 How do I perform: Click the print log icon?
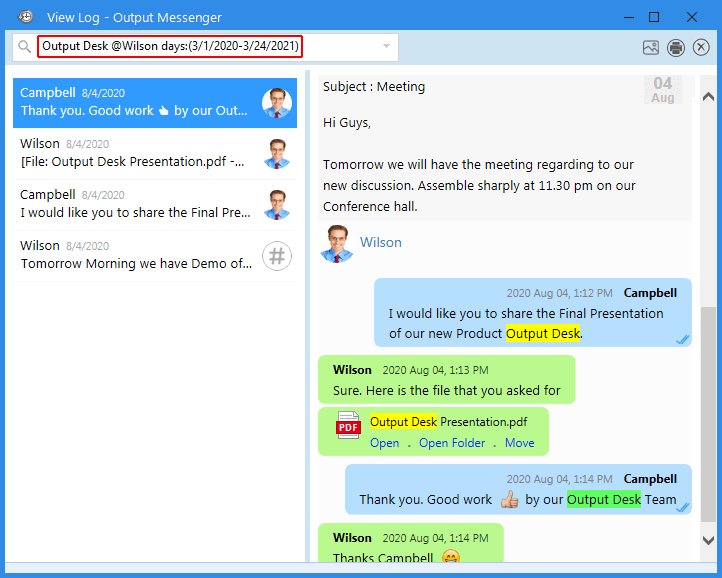coord(675,47)
